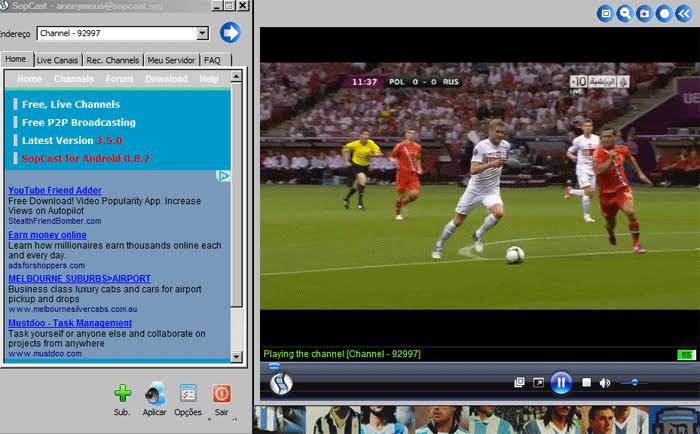Screen dimensions: 700x434
Task: Open the Earn money online ad link
Action: pyautogui.click(x=47, y=235)
